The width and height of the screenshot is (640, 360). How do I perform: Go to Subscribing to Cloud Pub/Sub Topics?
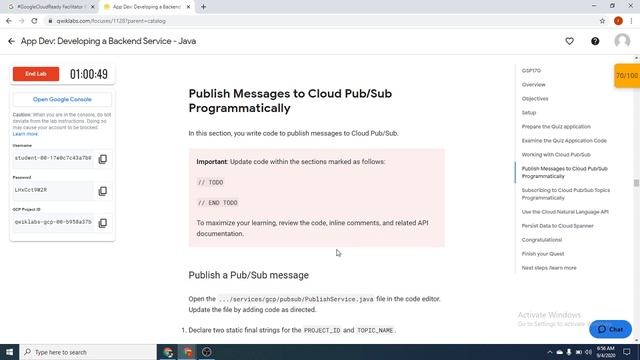(566, 194)
